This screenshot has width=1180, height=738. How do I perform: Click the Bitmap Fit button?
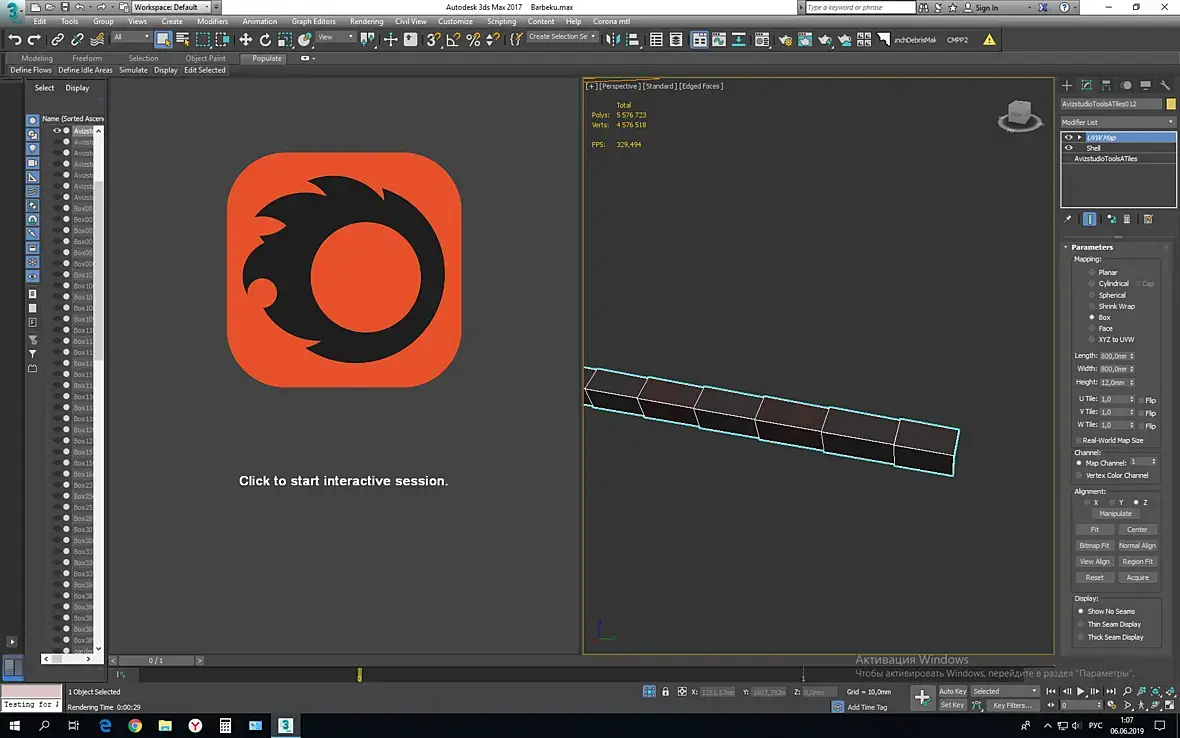pos(1094,546)
